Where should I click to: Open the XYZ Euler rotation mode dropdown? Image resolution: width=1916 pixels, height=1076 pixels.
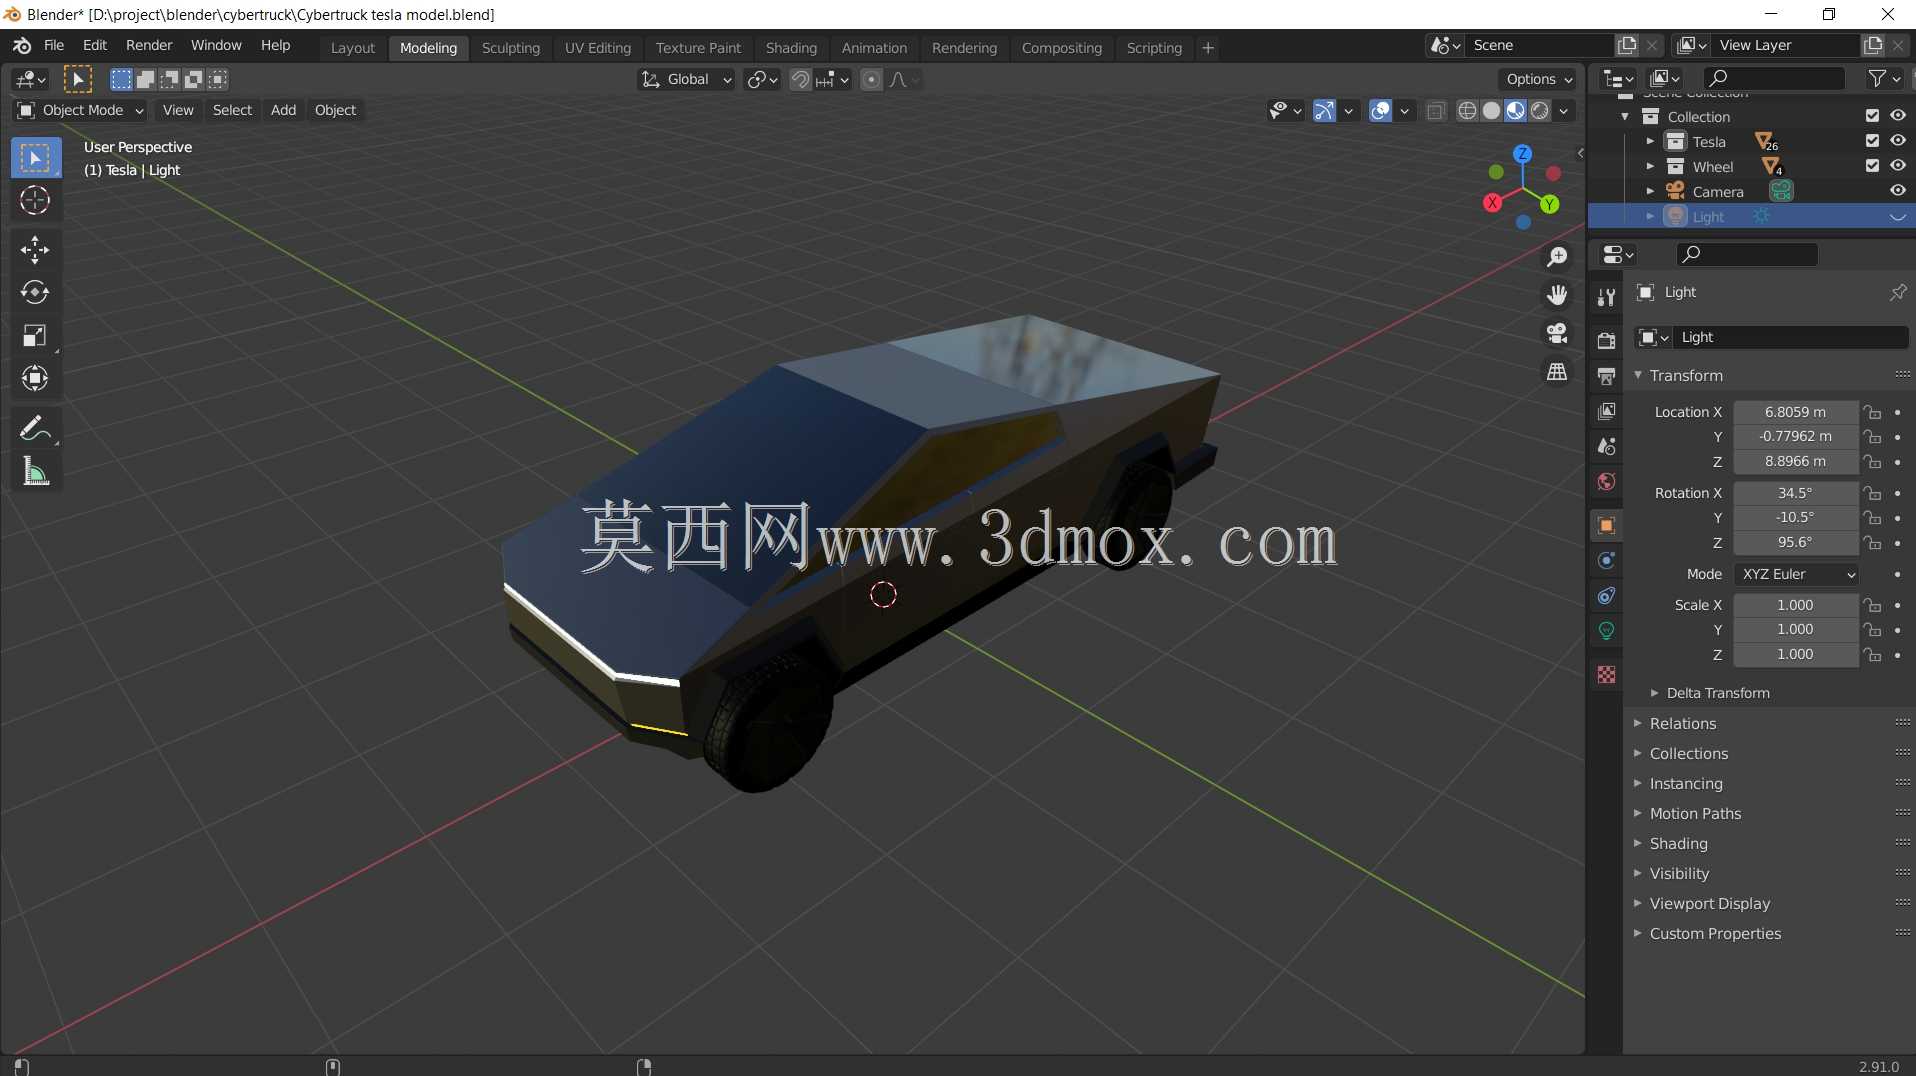click(x=1797, y=574)
